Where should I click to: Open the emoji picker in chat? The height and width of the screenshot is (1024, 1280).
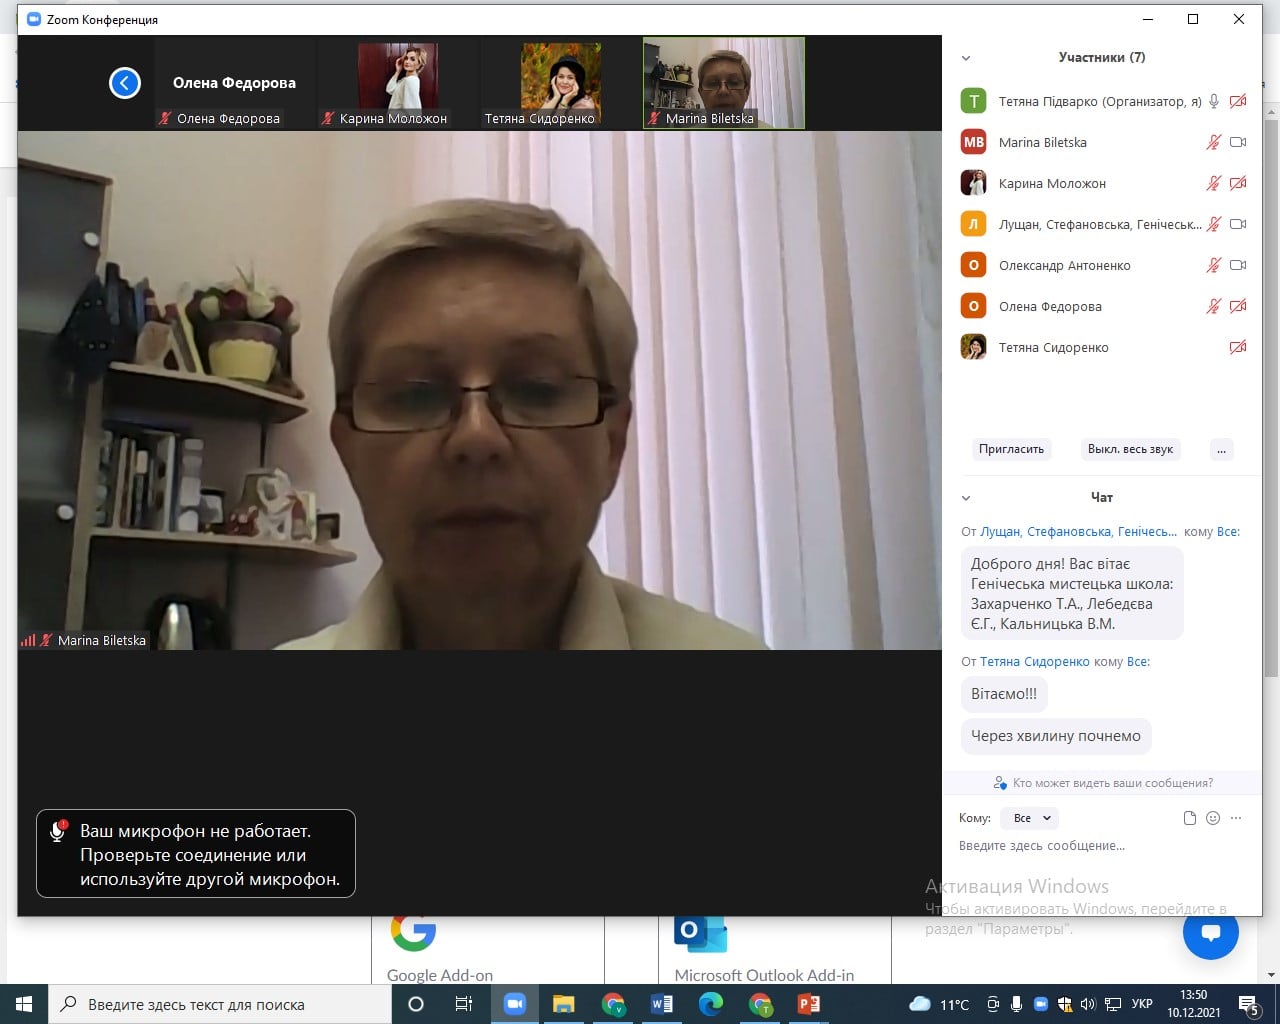point(1213,818)
